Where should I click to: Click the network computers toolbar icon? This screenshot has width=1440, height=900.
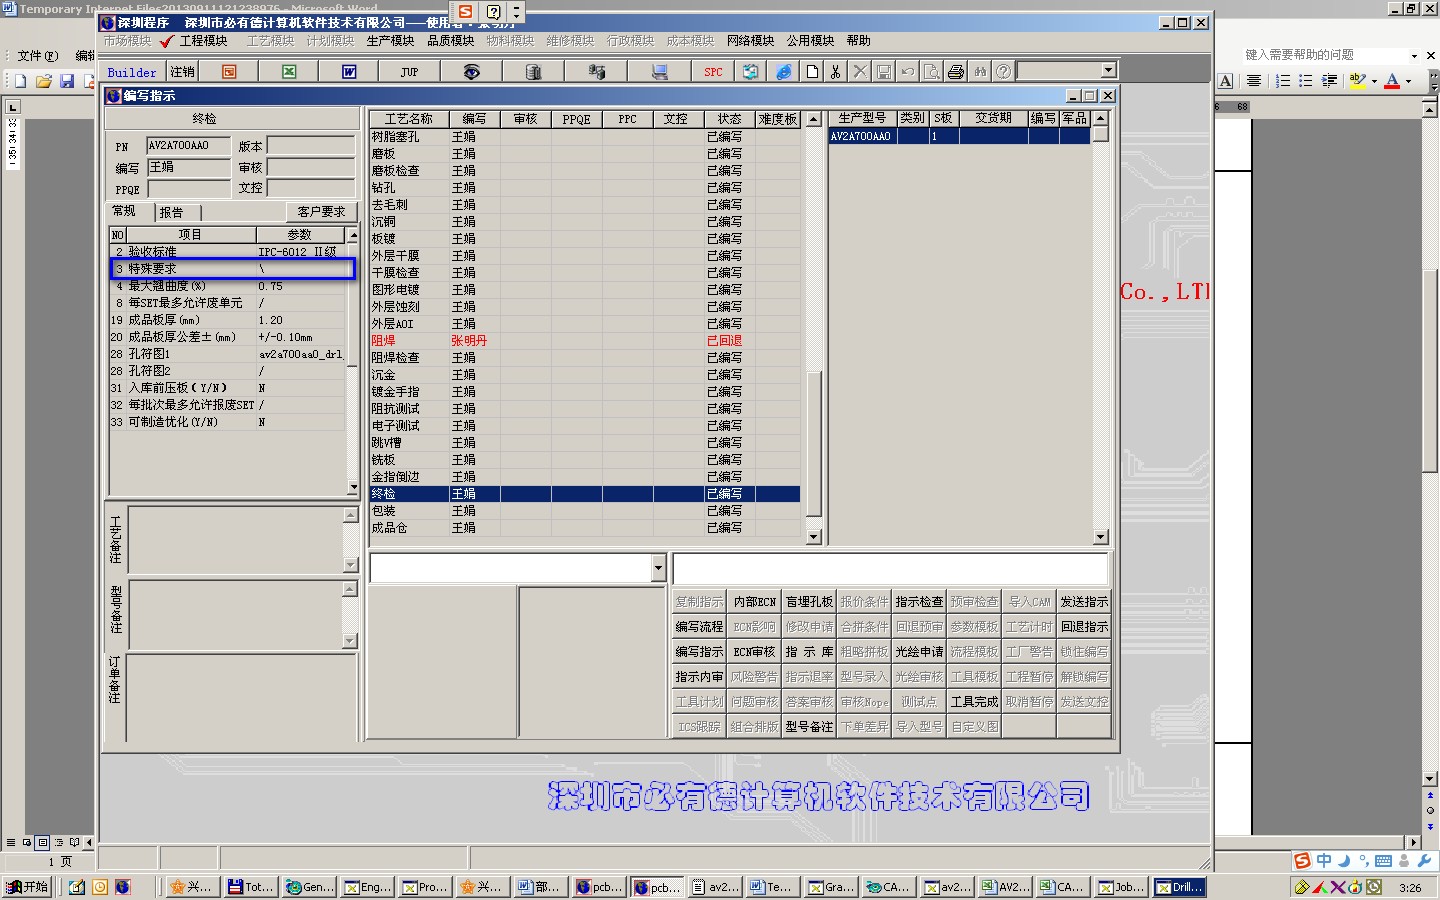pyautogui.click(x=597, y=72)
